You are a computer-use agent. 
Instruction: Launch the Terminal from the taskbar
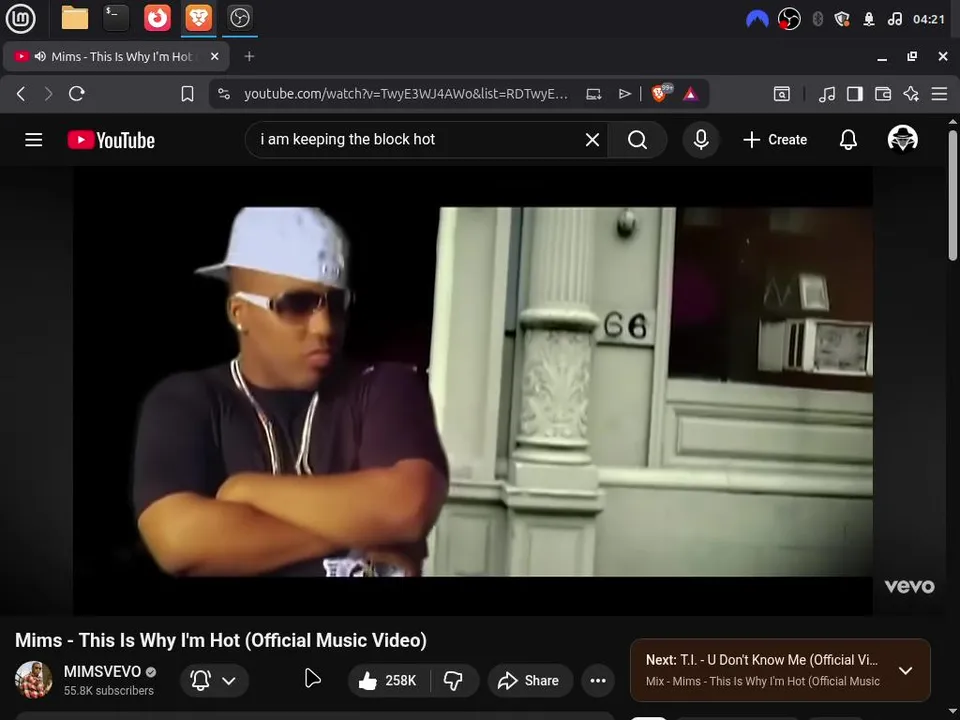[x=116, y=18]
